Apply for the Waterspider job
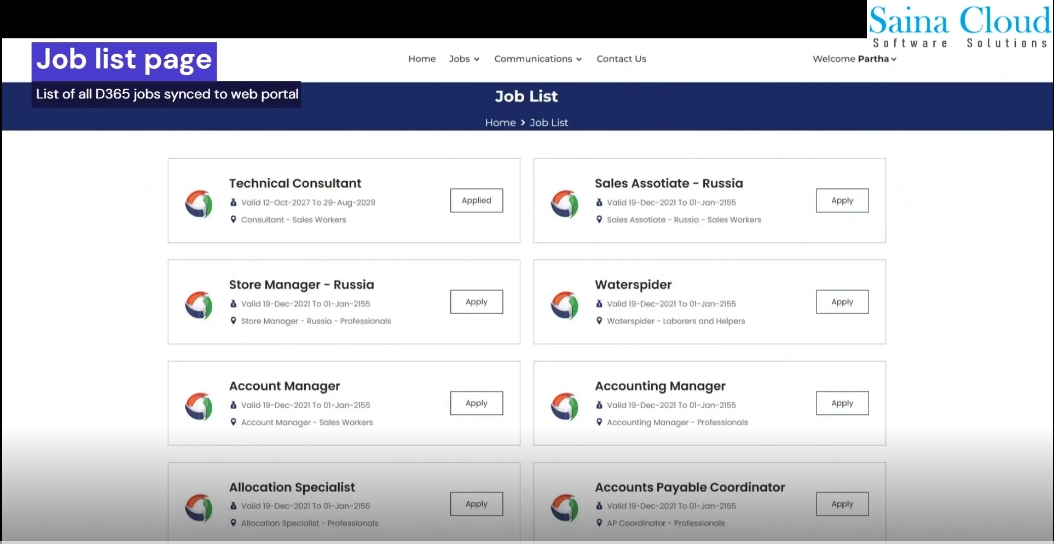This screenshot has width=1054, height=544. coord(842,302)
